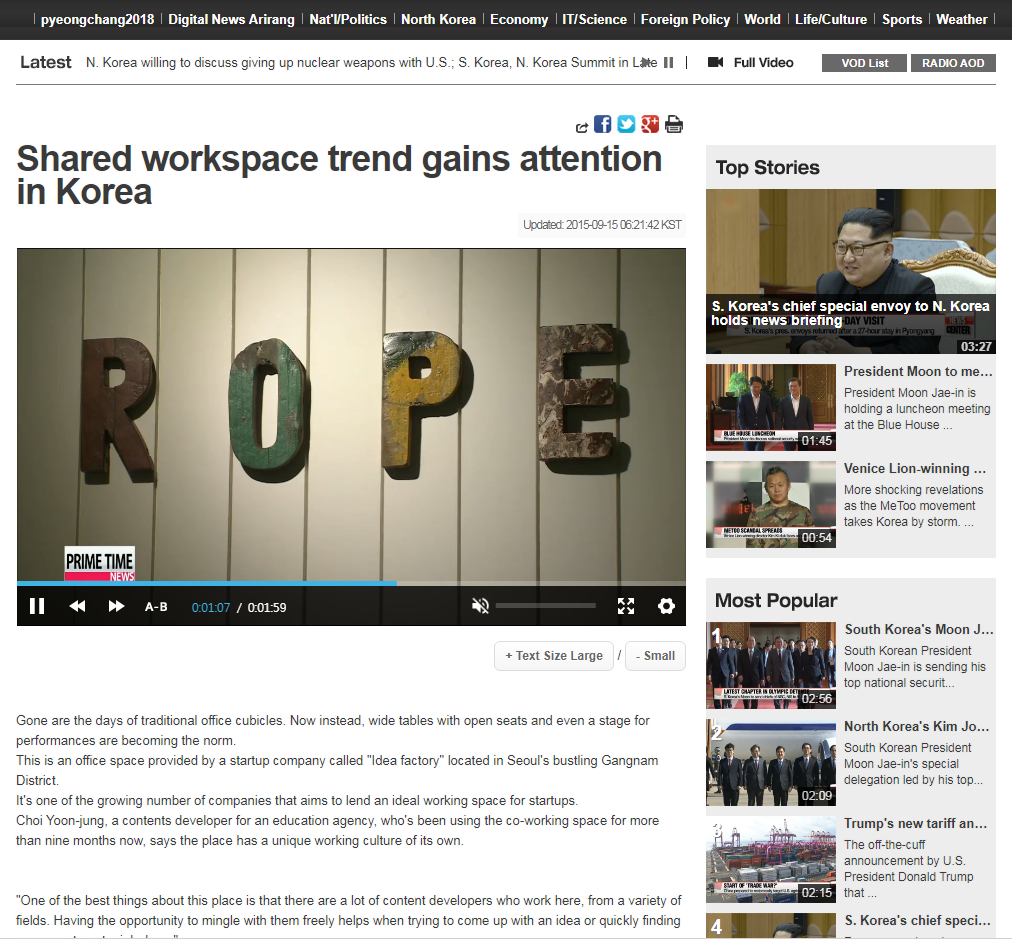Print the article
This screenshot has width=1012, height=940.
pyautogui.click(x=674, y=124)
